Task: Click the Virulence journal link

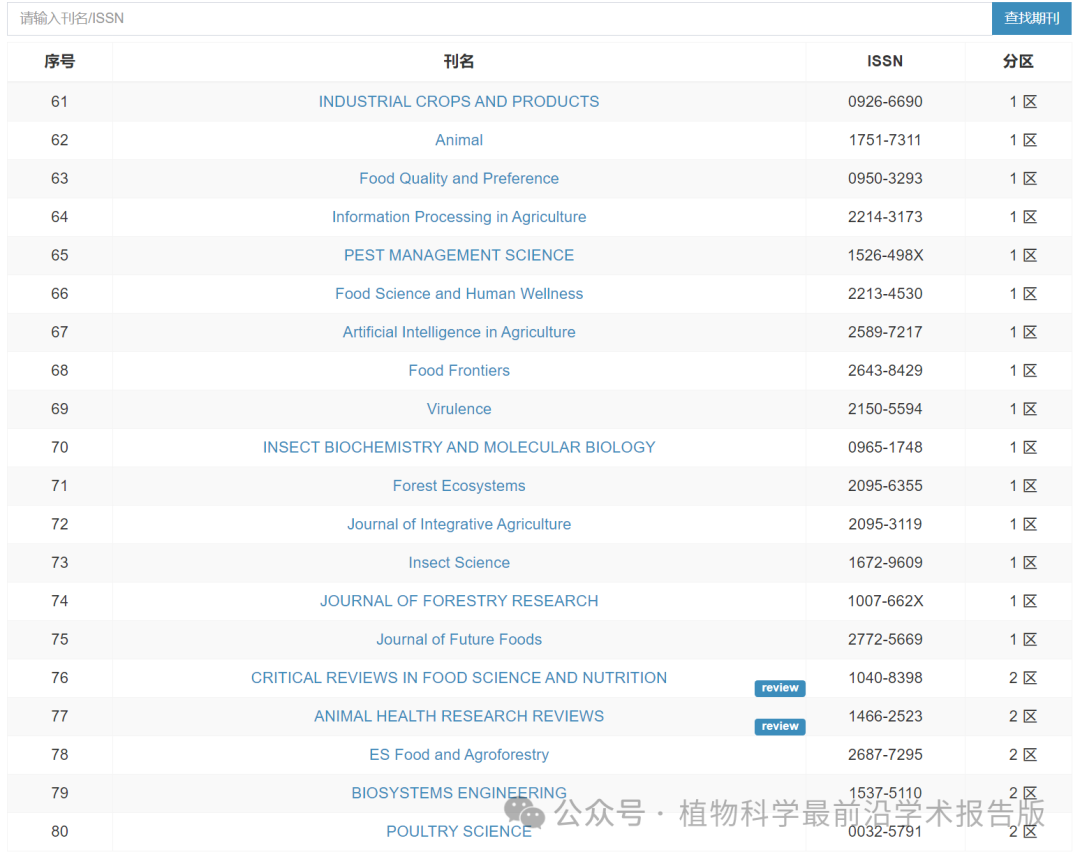Action: (459, 409)
